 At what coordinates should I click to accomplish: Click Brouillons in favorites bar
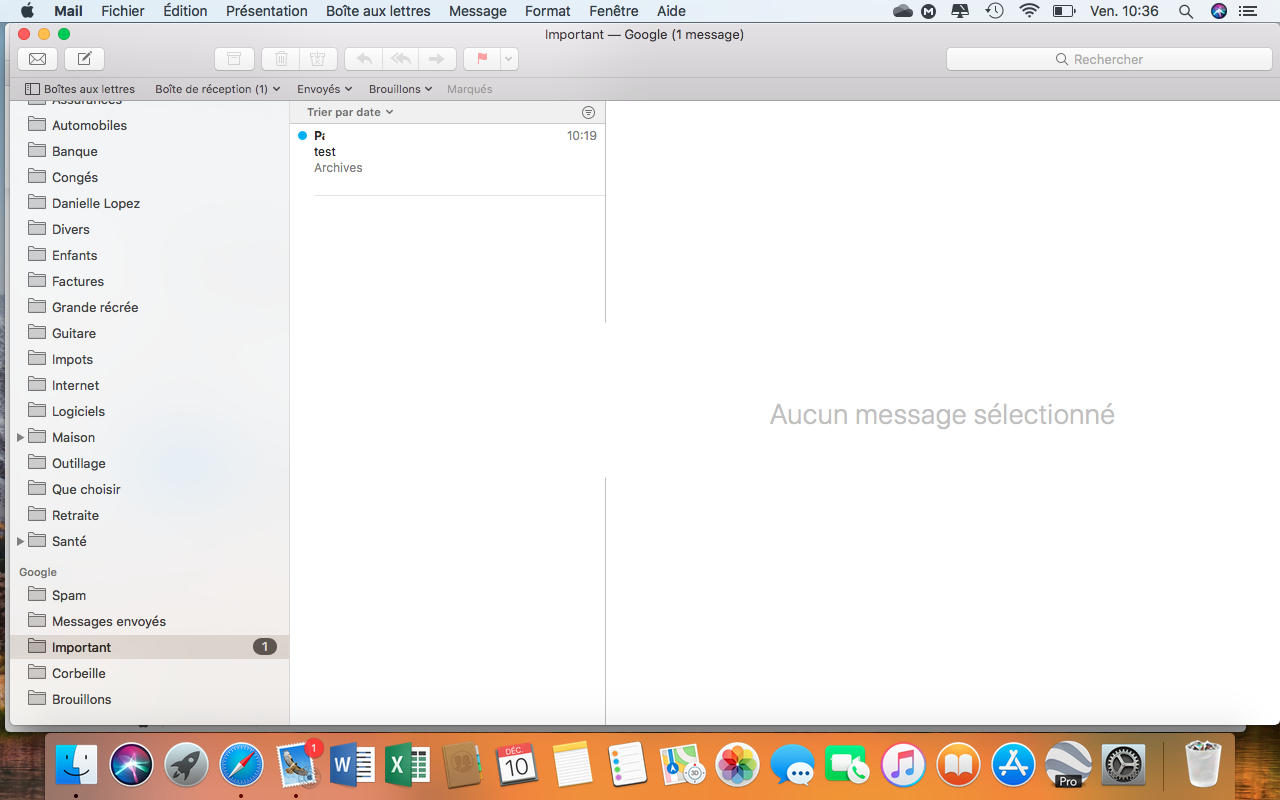[400, 89]
